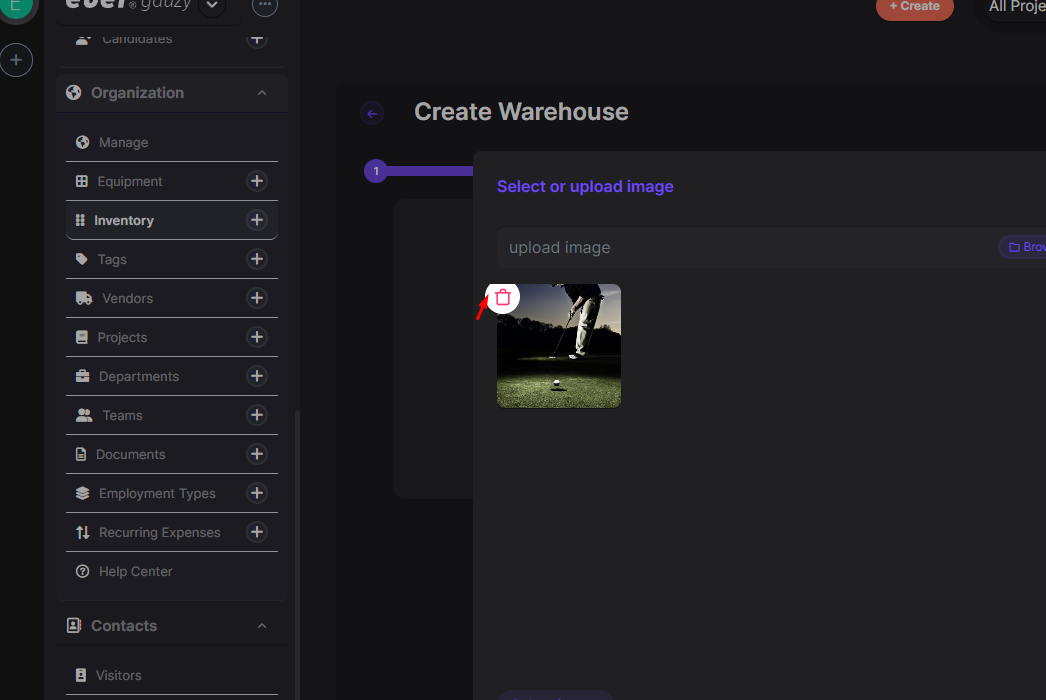The height and width of the screenshot is (700, 1046).
Task: Click the plus icon next to Vendors
Action: [257, 298]
